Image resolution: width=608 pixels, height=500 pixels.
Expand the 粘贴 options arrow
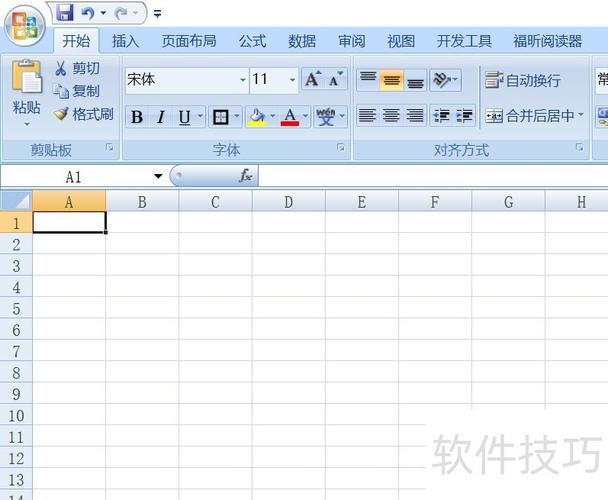pyautogui.click(x=27, y=124)
